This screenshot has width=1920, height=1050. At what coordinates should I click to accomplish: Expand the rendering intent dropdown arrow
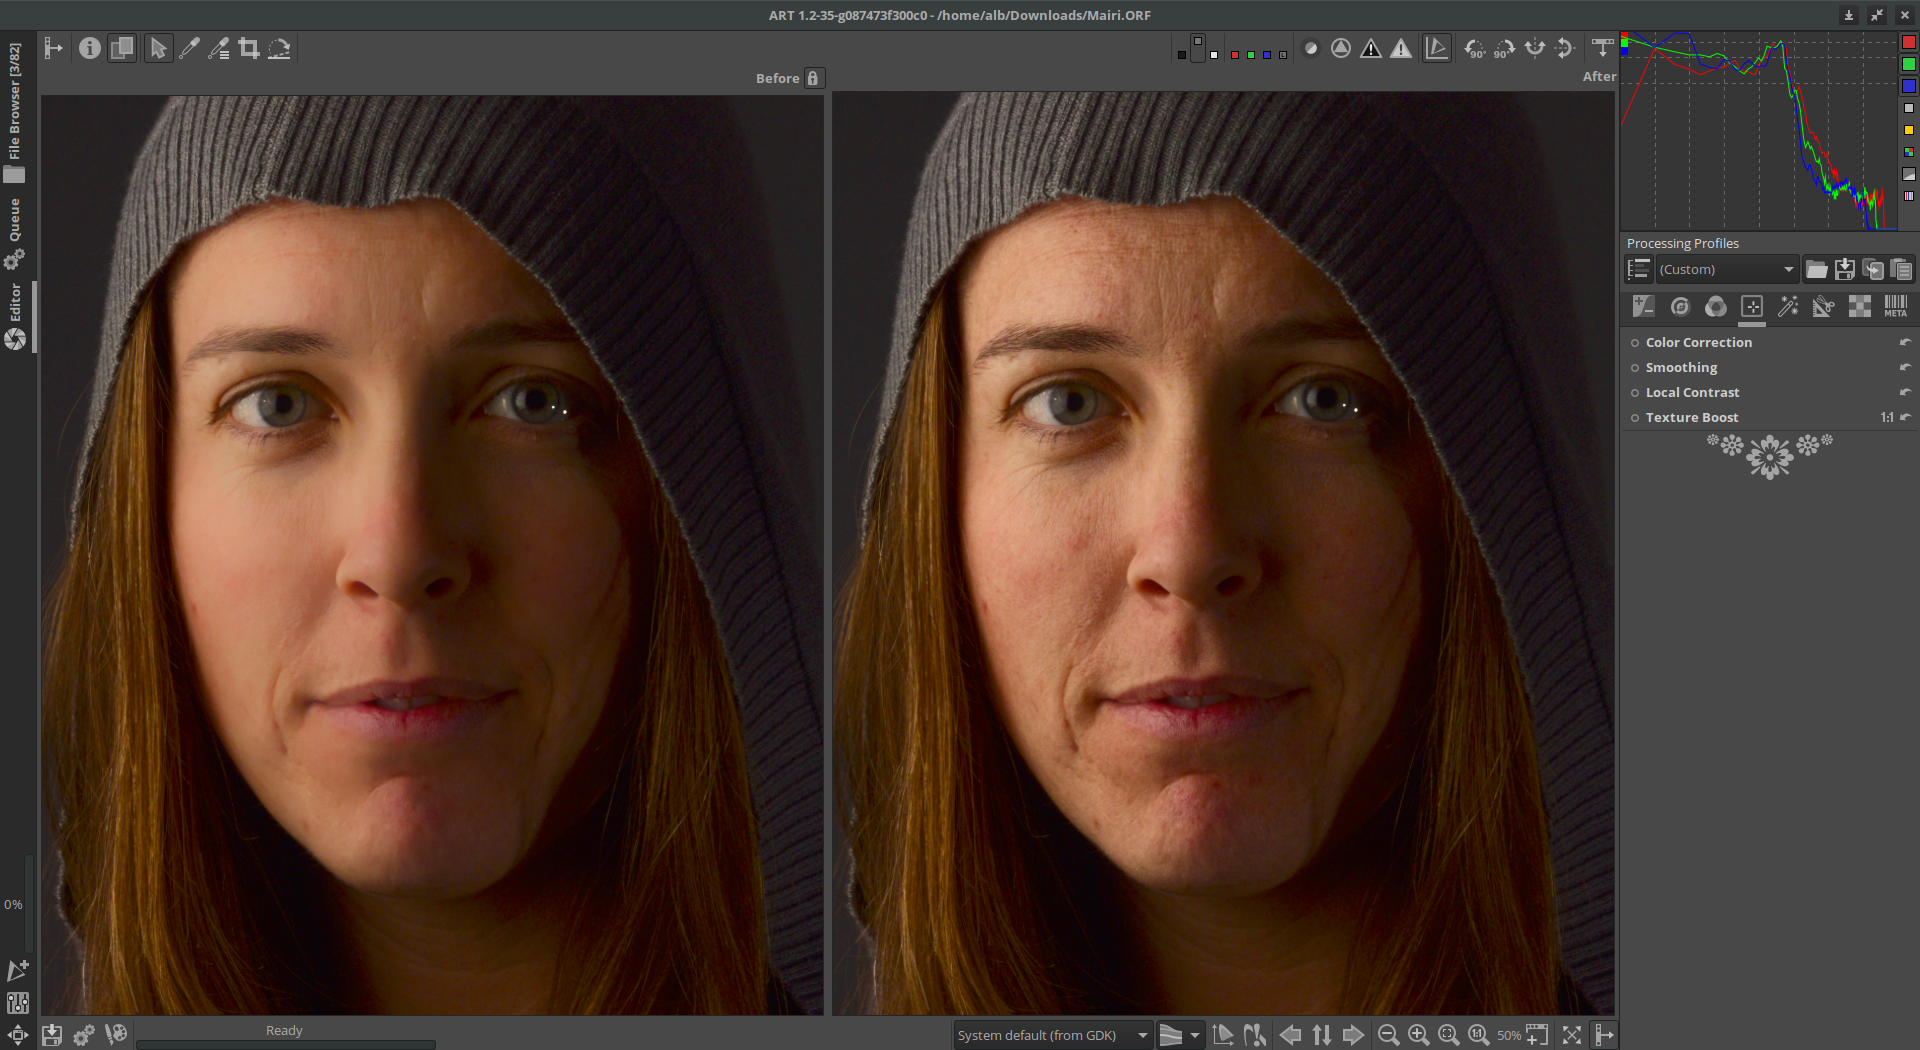tap(1194, 1035)
